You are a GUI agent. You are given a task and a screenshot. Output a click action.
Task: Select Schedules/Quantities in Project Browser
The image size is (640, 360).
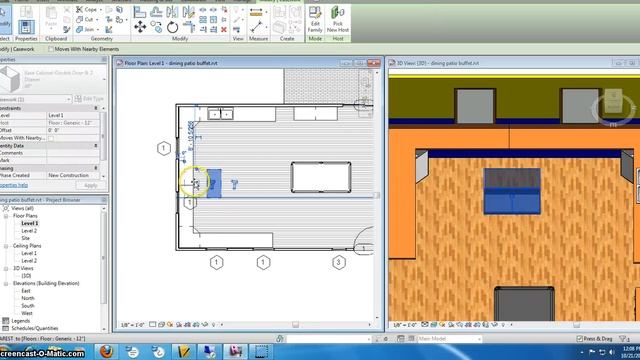(35, 328)
